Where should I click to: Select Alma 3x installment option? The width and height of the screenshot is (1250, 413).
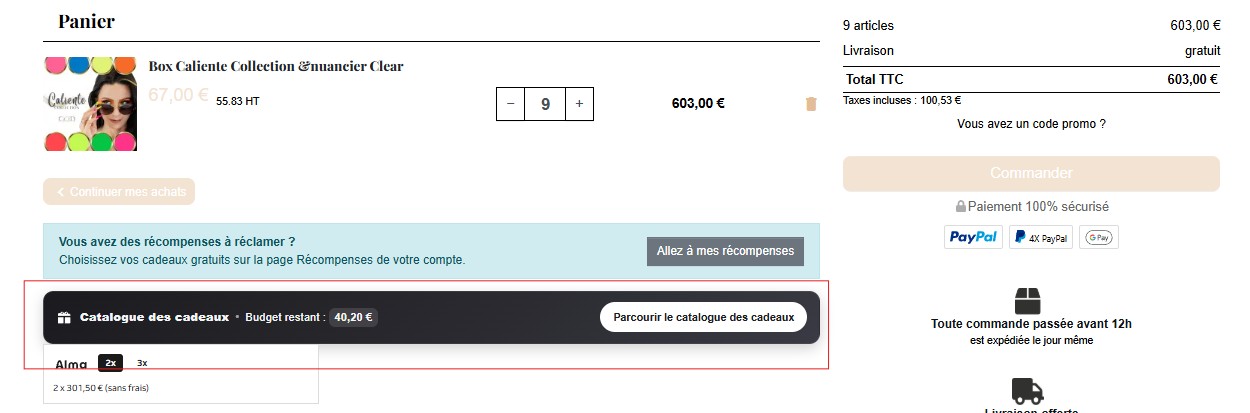(142, 363)
